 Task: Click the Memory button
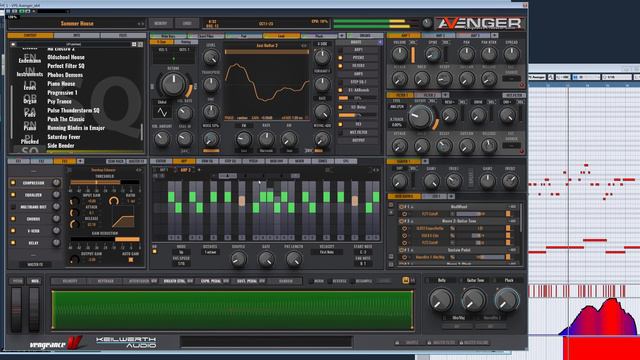click(x=161, y=24)
